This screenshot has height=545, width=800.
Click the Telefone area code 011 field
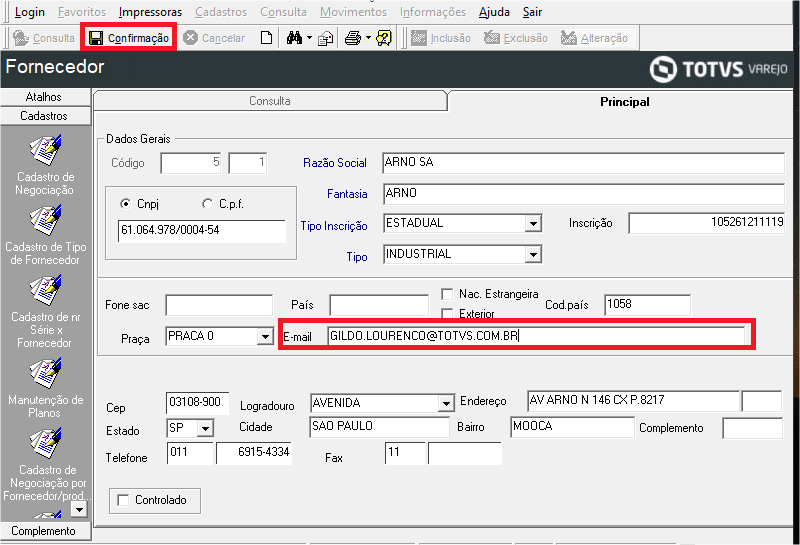(190, 453)
